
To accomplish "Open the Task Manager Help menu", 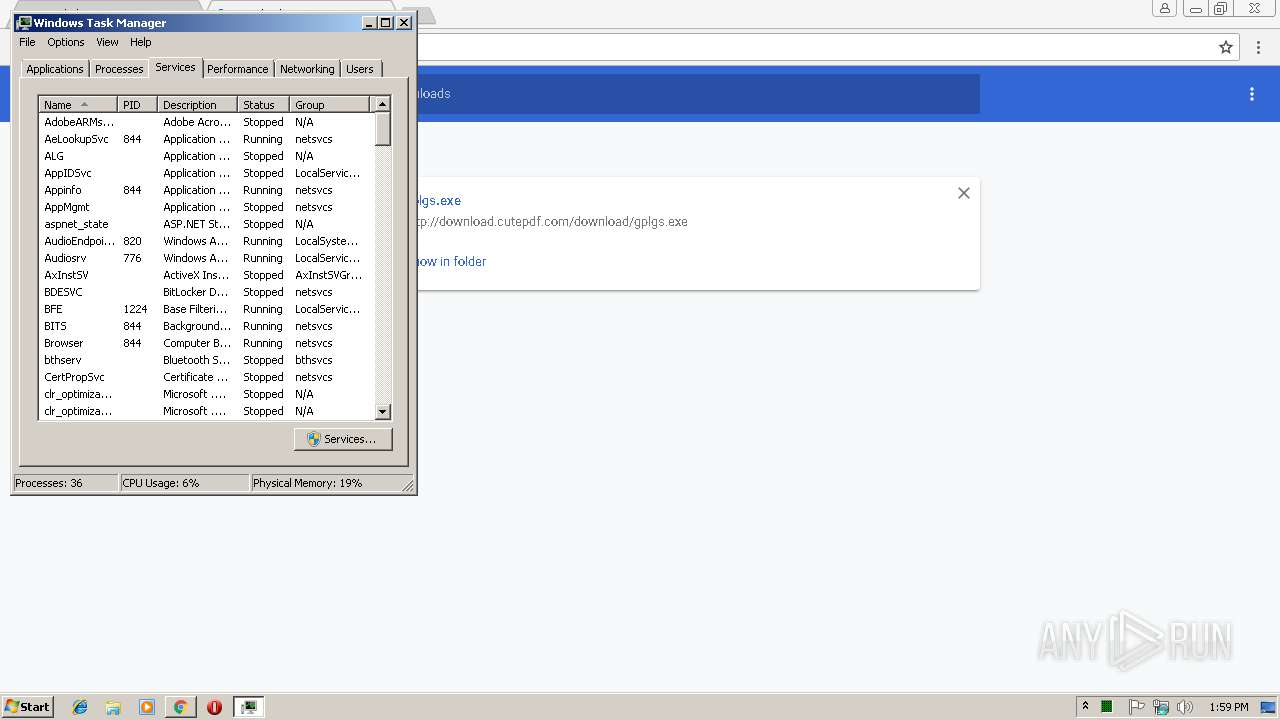I will pyautogui.click(x=141, y=42).
